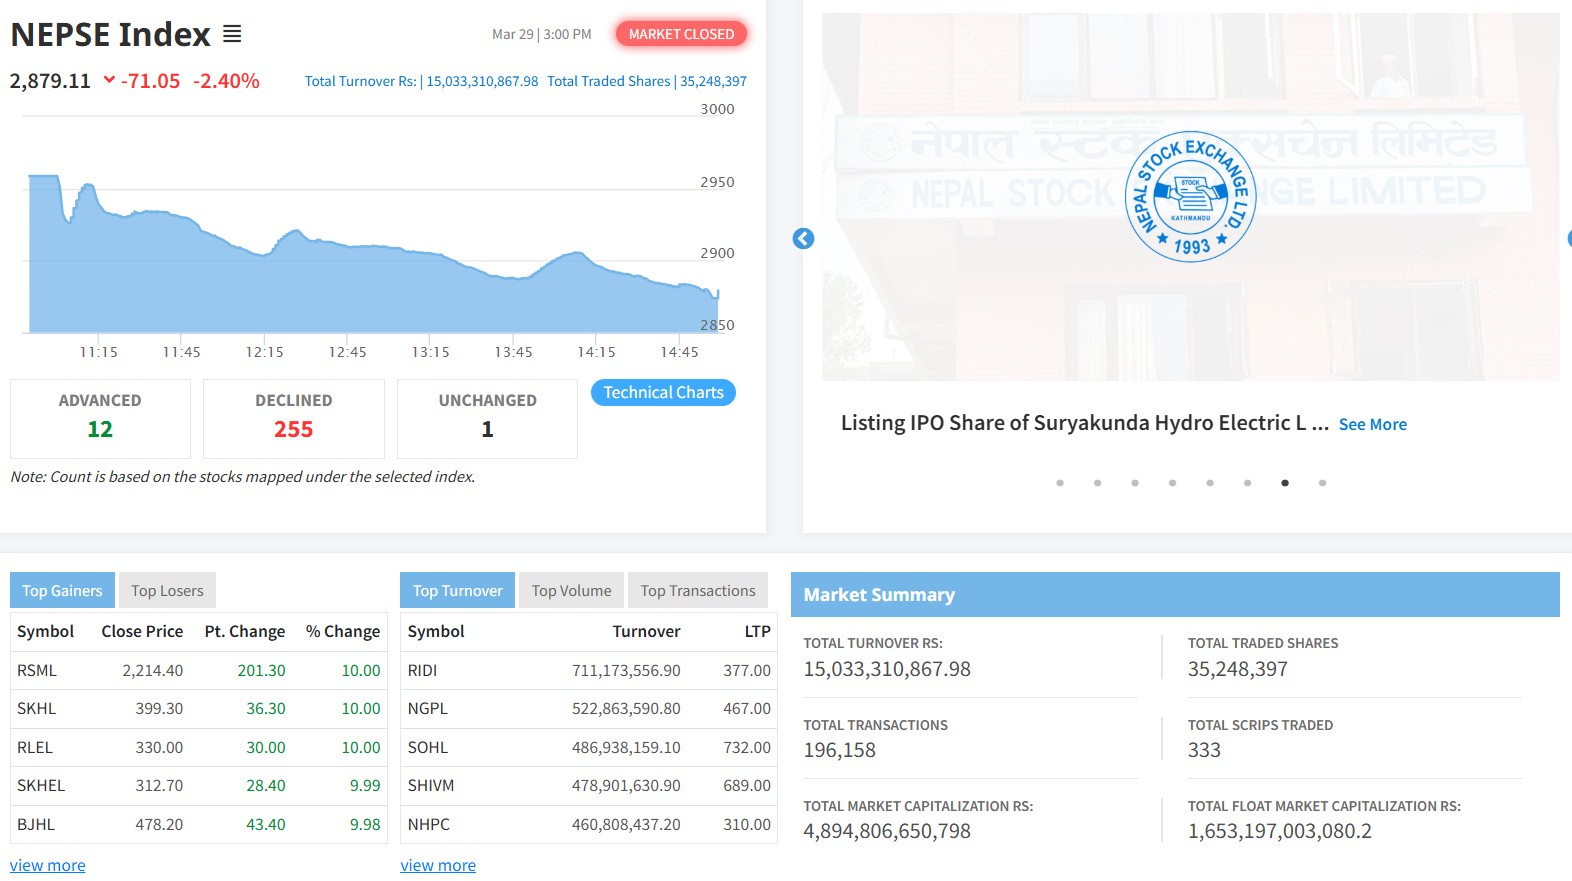Select the Top Turnover tab
1572x881 pixels.
(x=457, y=591)
